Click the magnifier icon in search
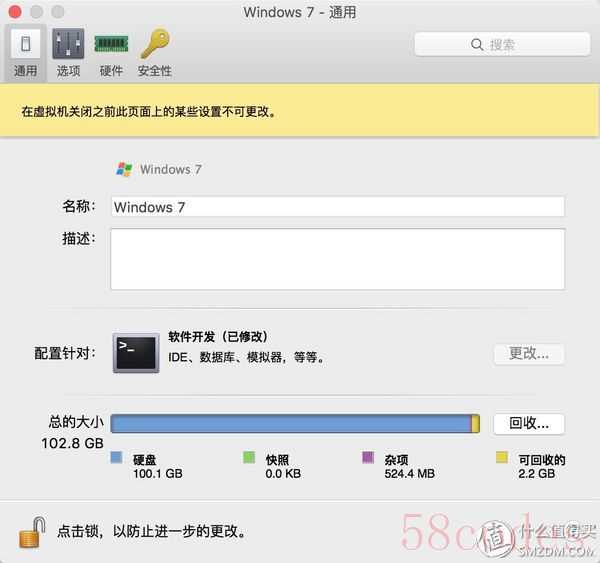This screenshot has width=600, height=563. coord(477,44)
